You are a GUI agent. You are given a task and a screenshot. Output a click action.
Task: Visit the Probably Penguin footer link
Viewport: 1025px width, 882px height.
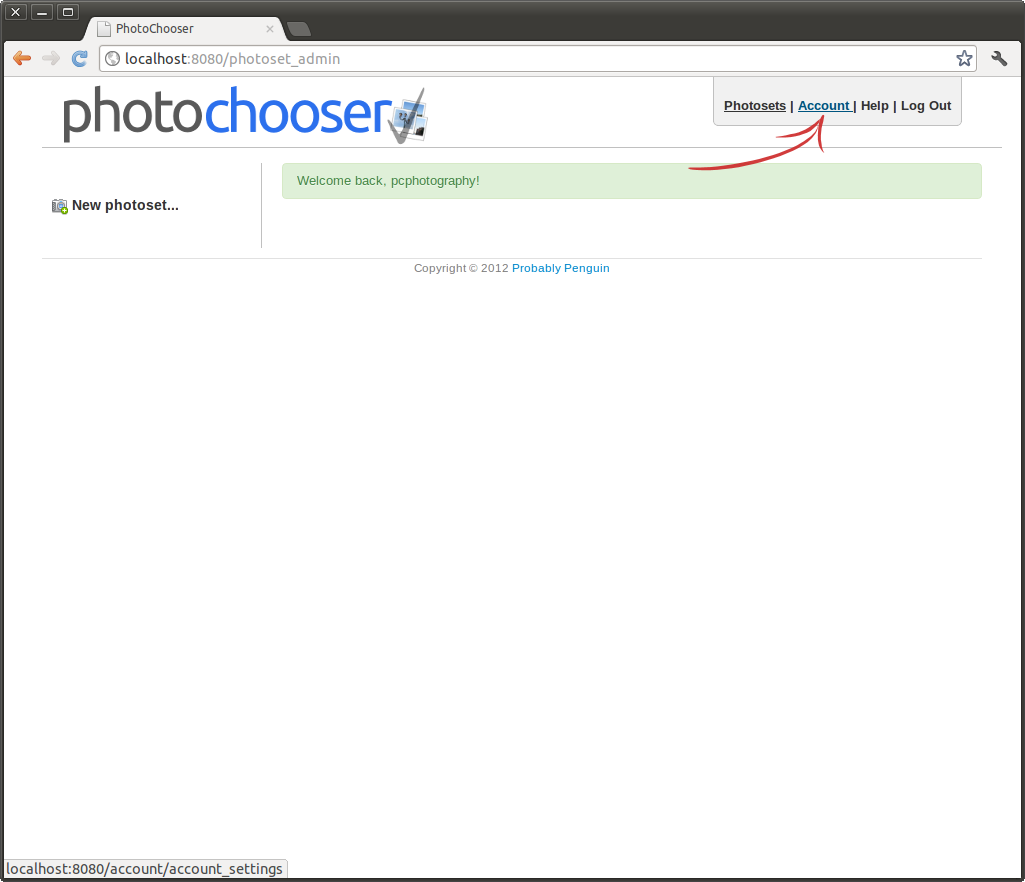[561, 268]
